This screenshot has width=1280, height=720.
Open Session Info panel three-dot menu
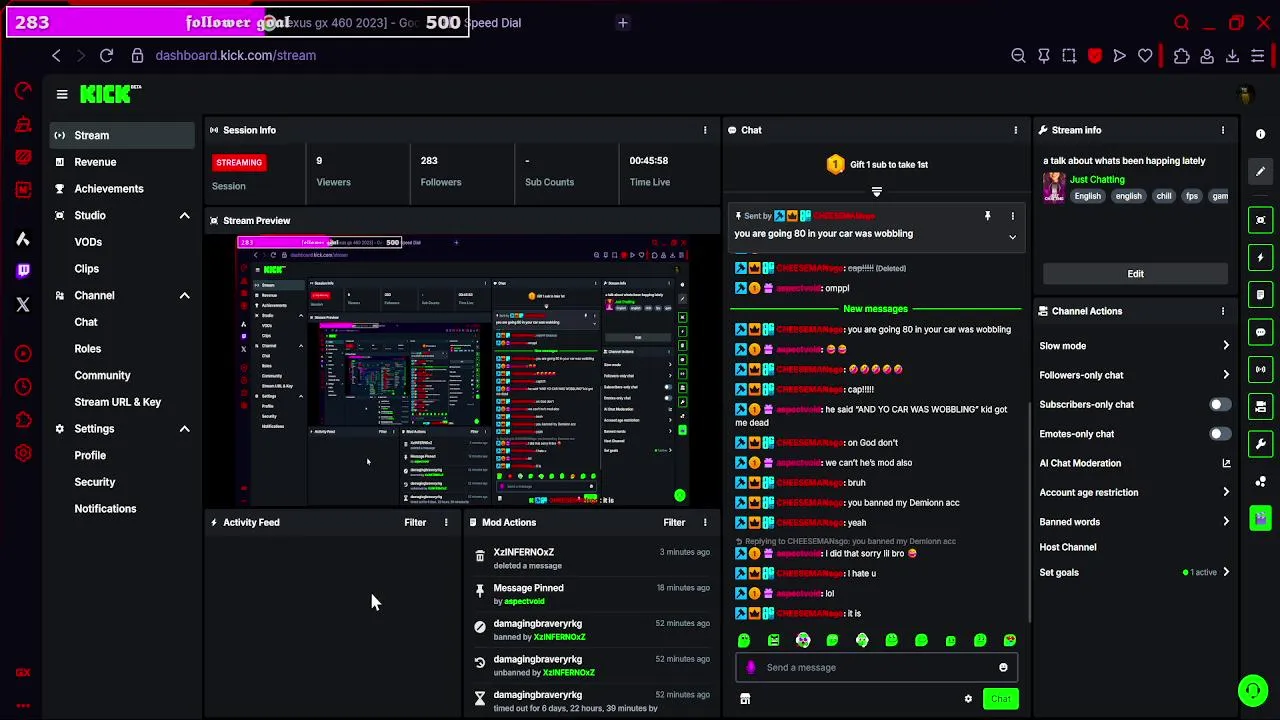pos(705,130)
